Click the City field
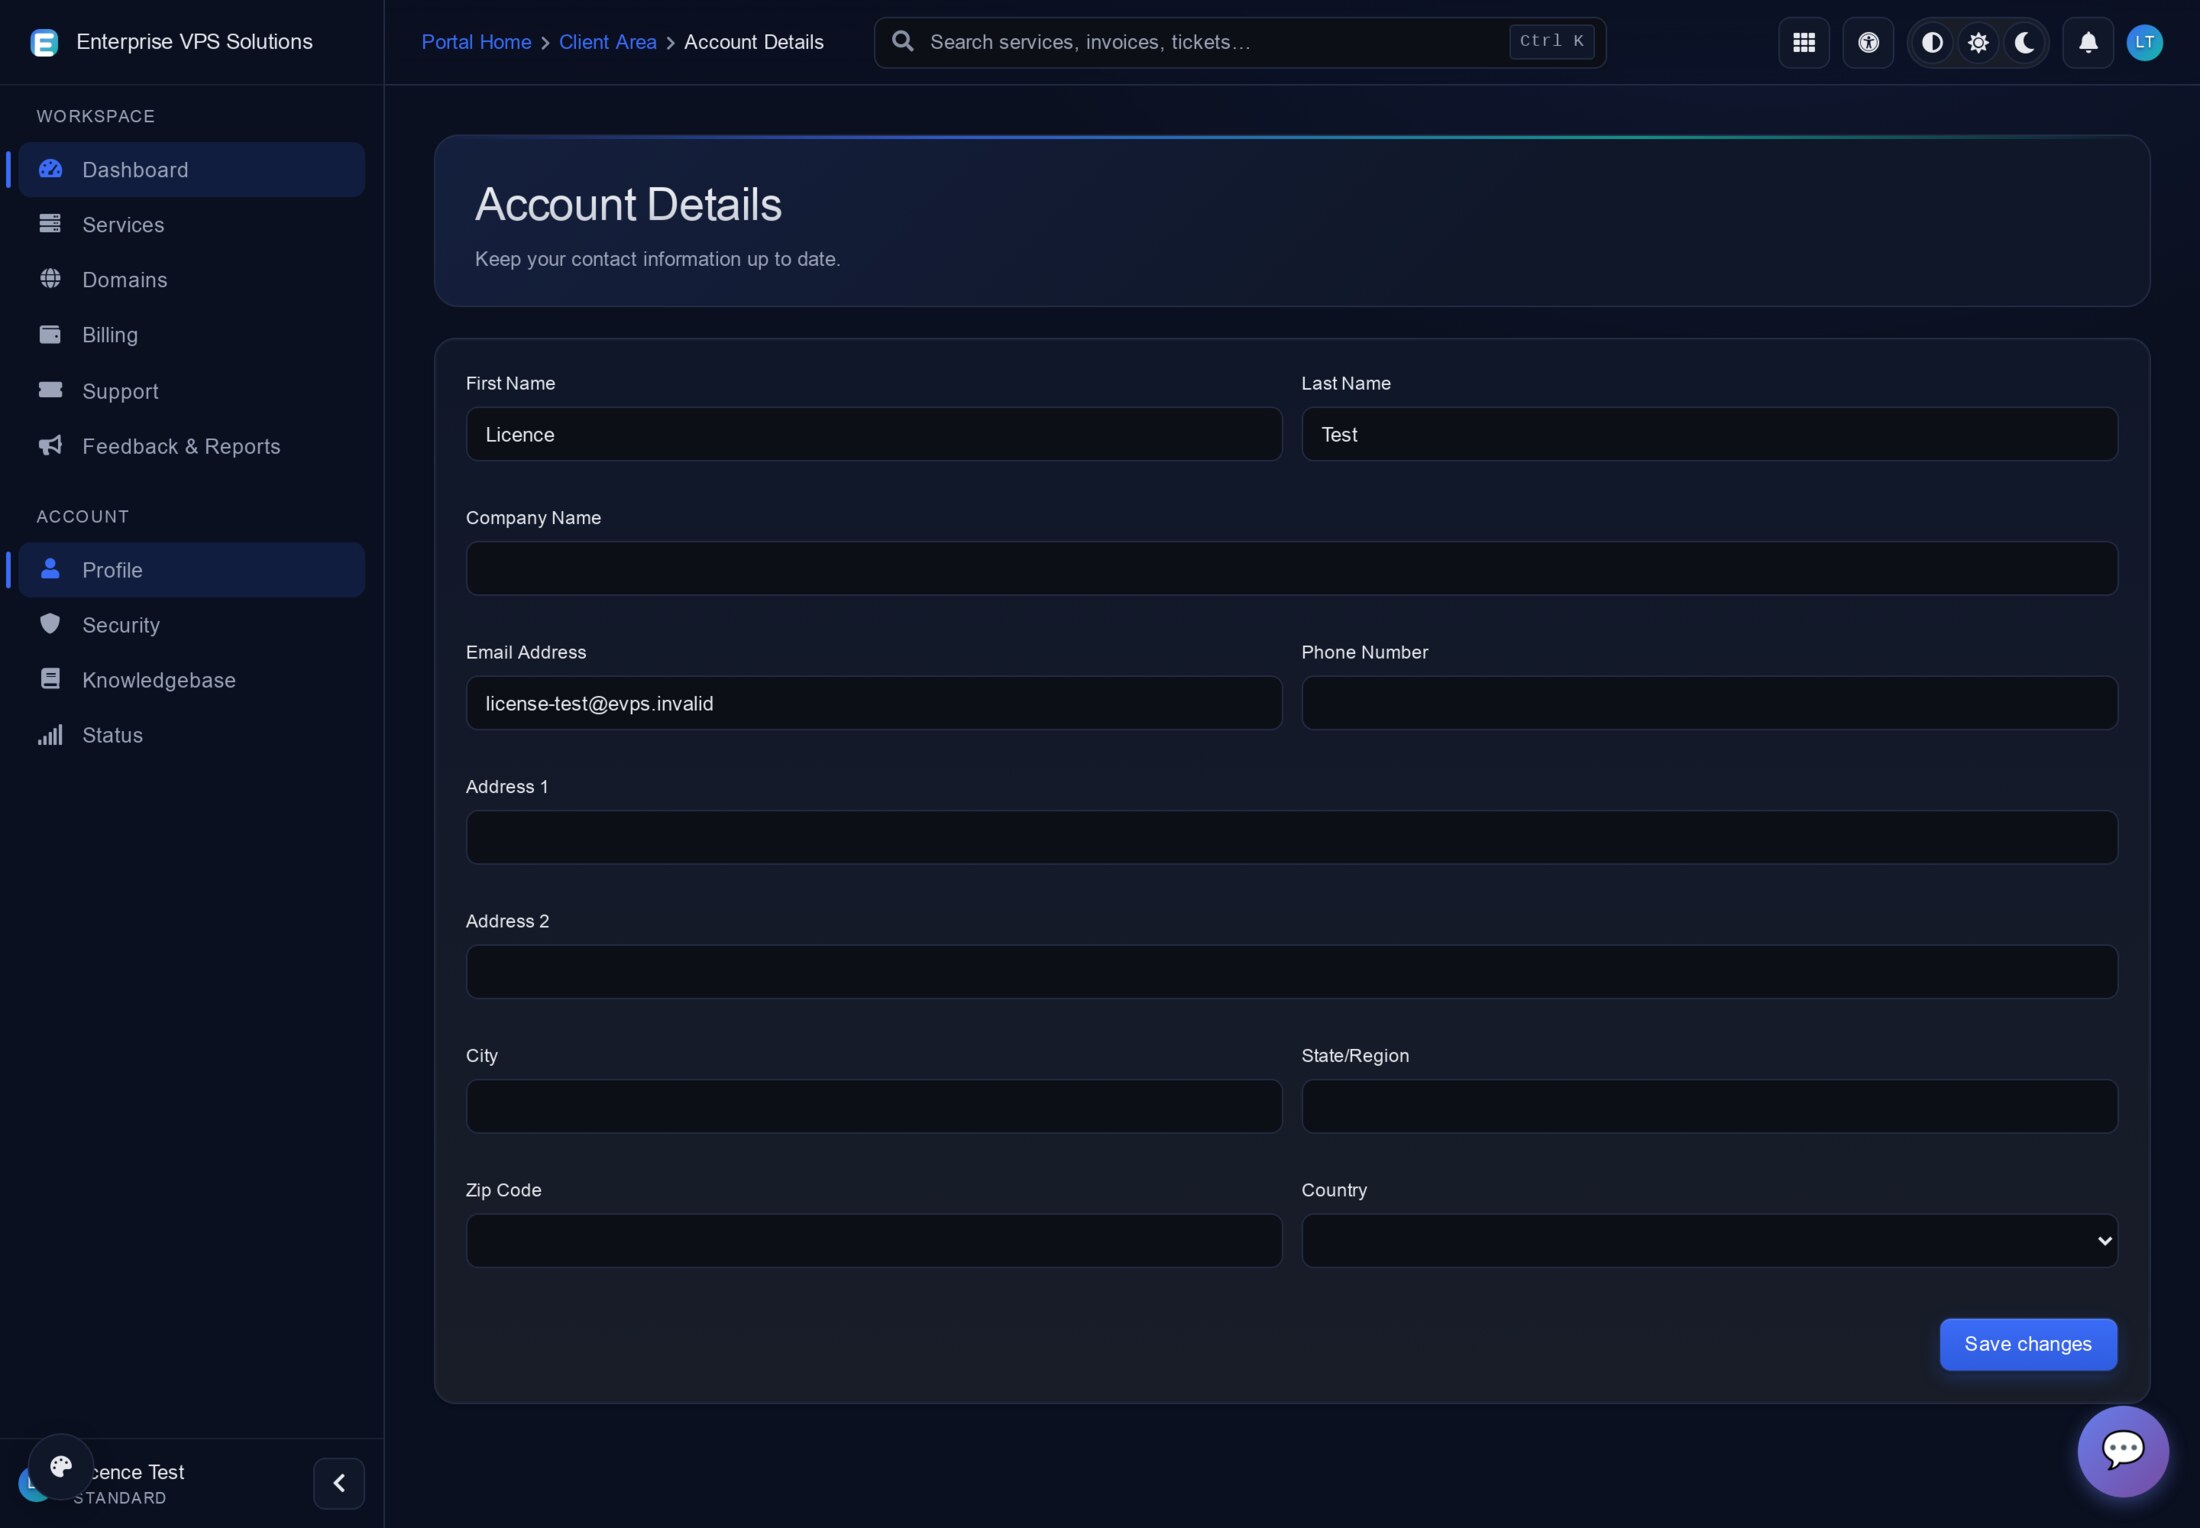This screenshot has height=1528, width=2200. pyautogui.click(x=873, y=1105)
